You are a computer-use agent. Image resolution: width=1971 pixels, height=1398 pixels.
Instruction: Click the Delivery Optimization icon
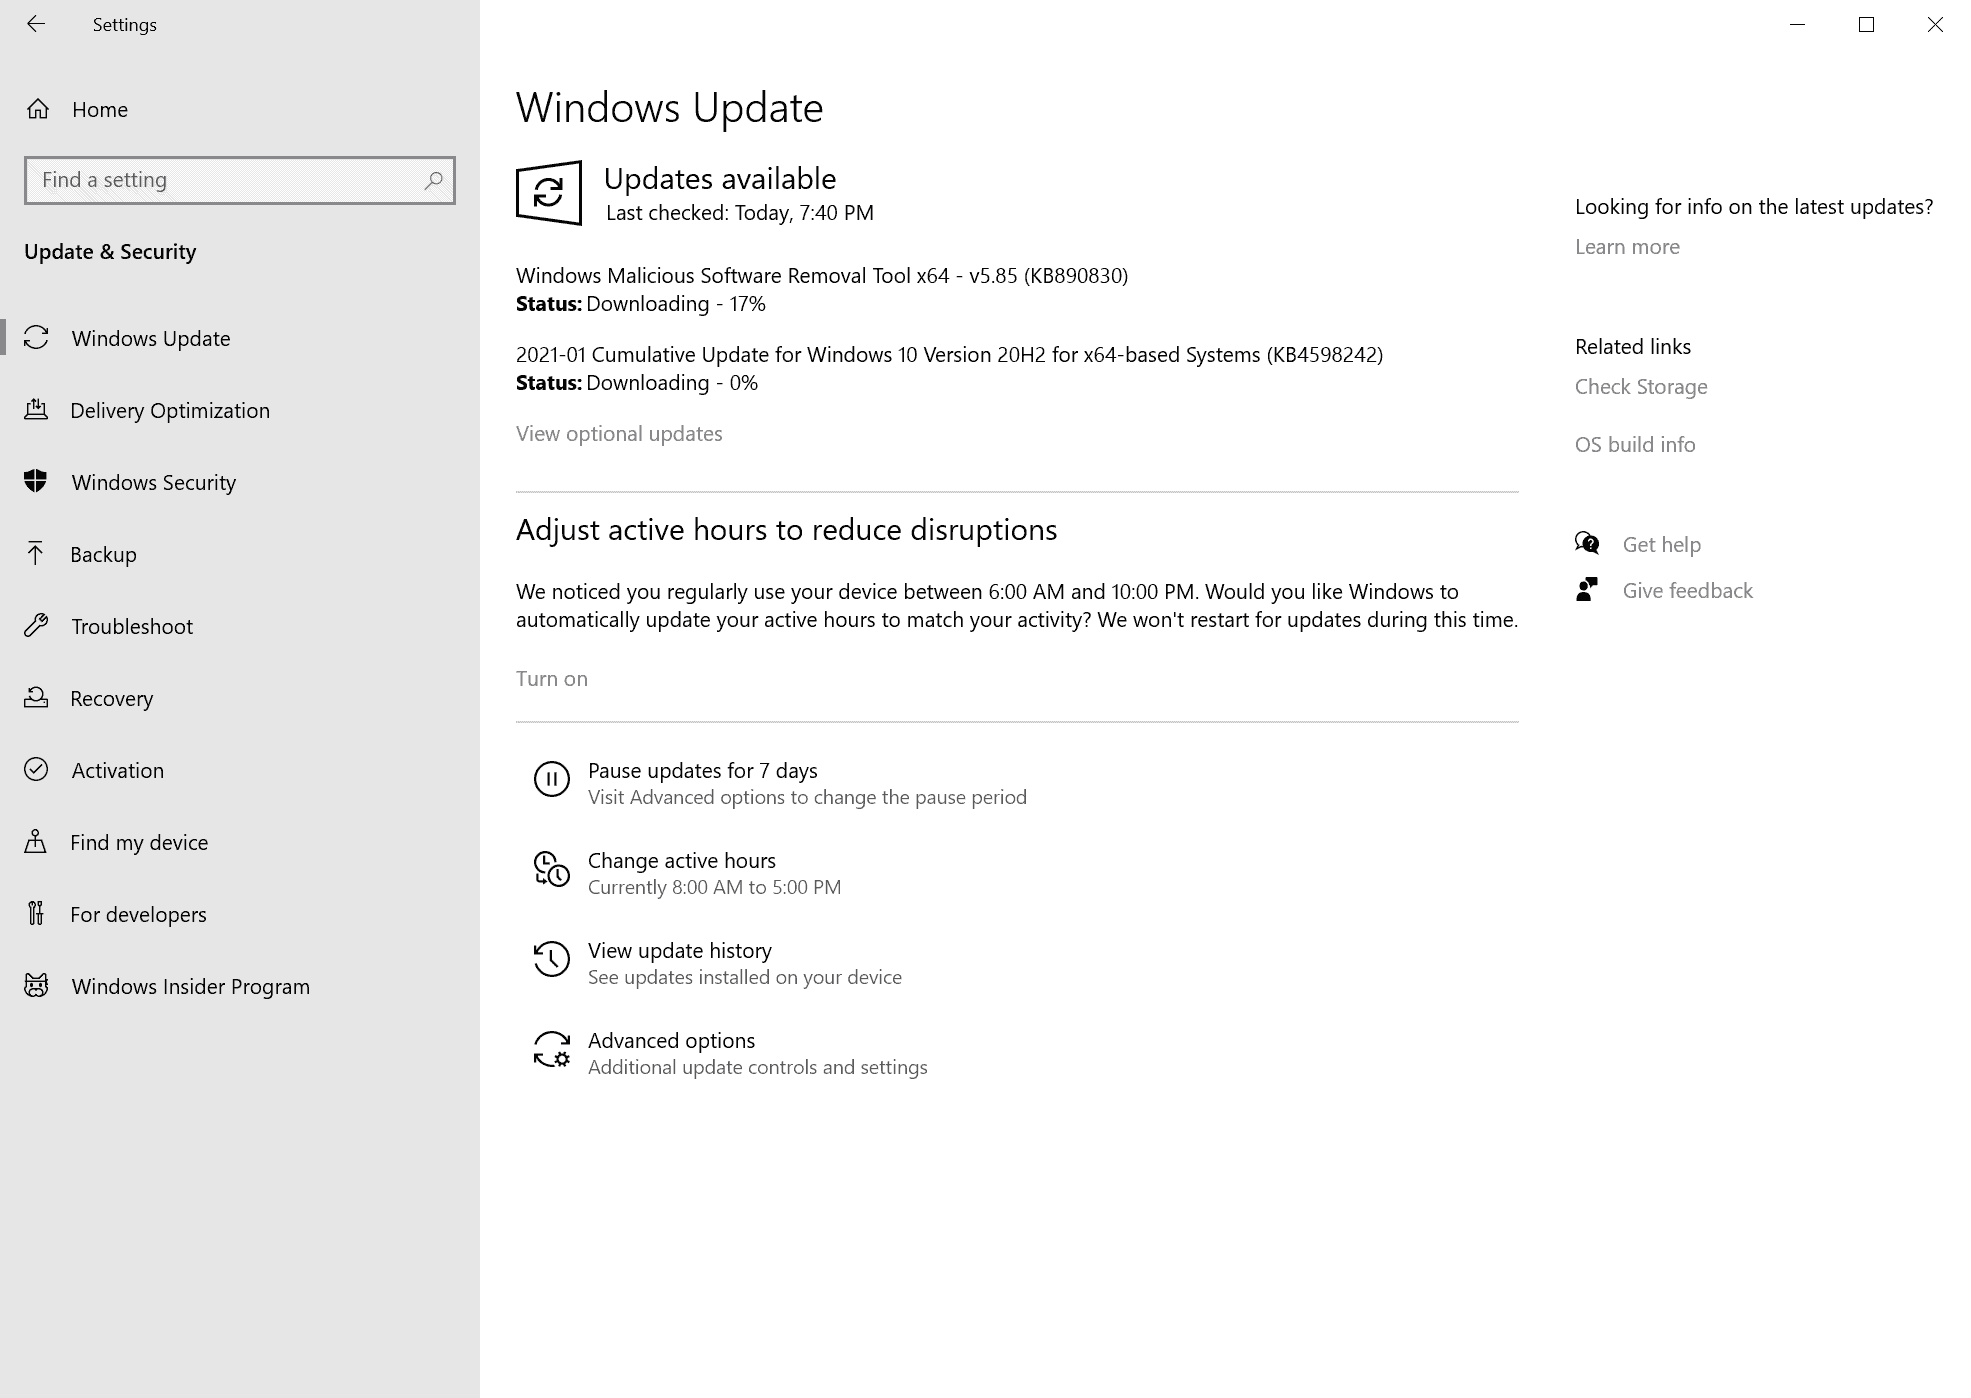pos(38,410)
